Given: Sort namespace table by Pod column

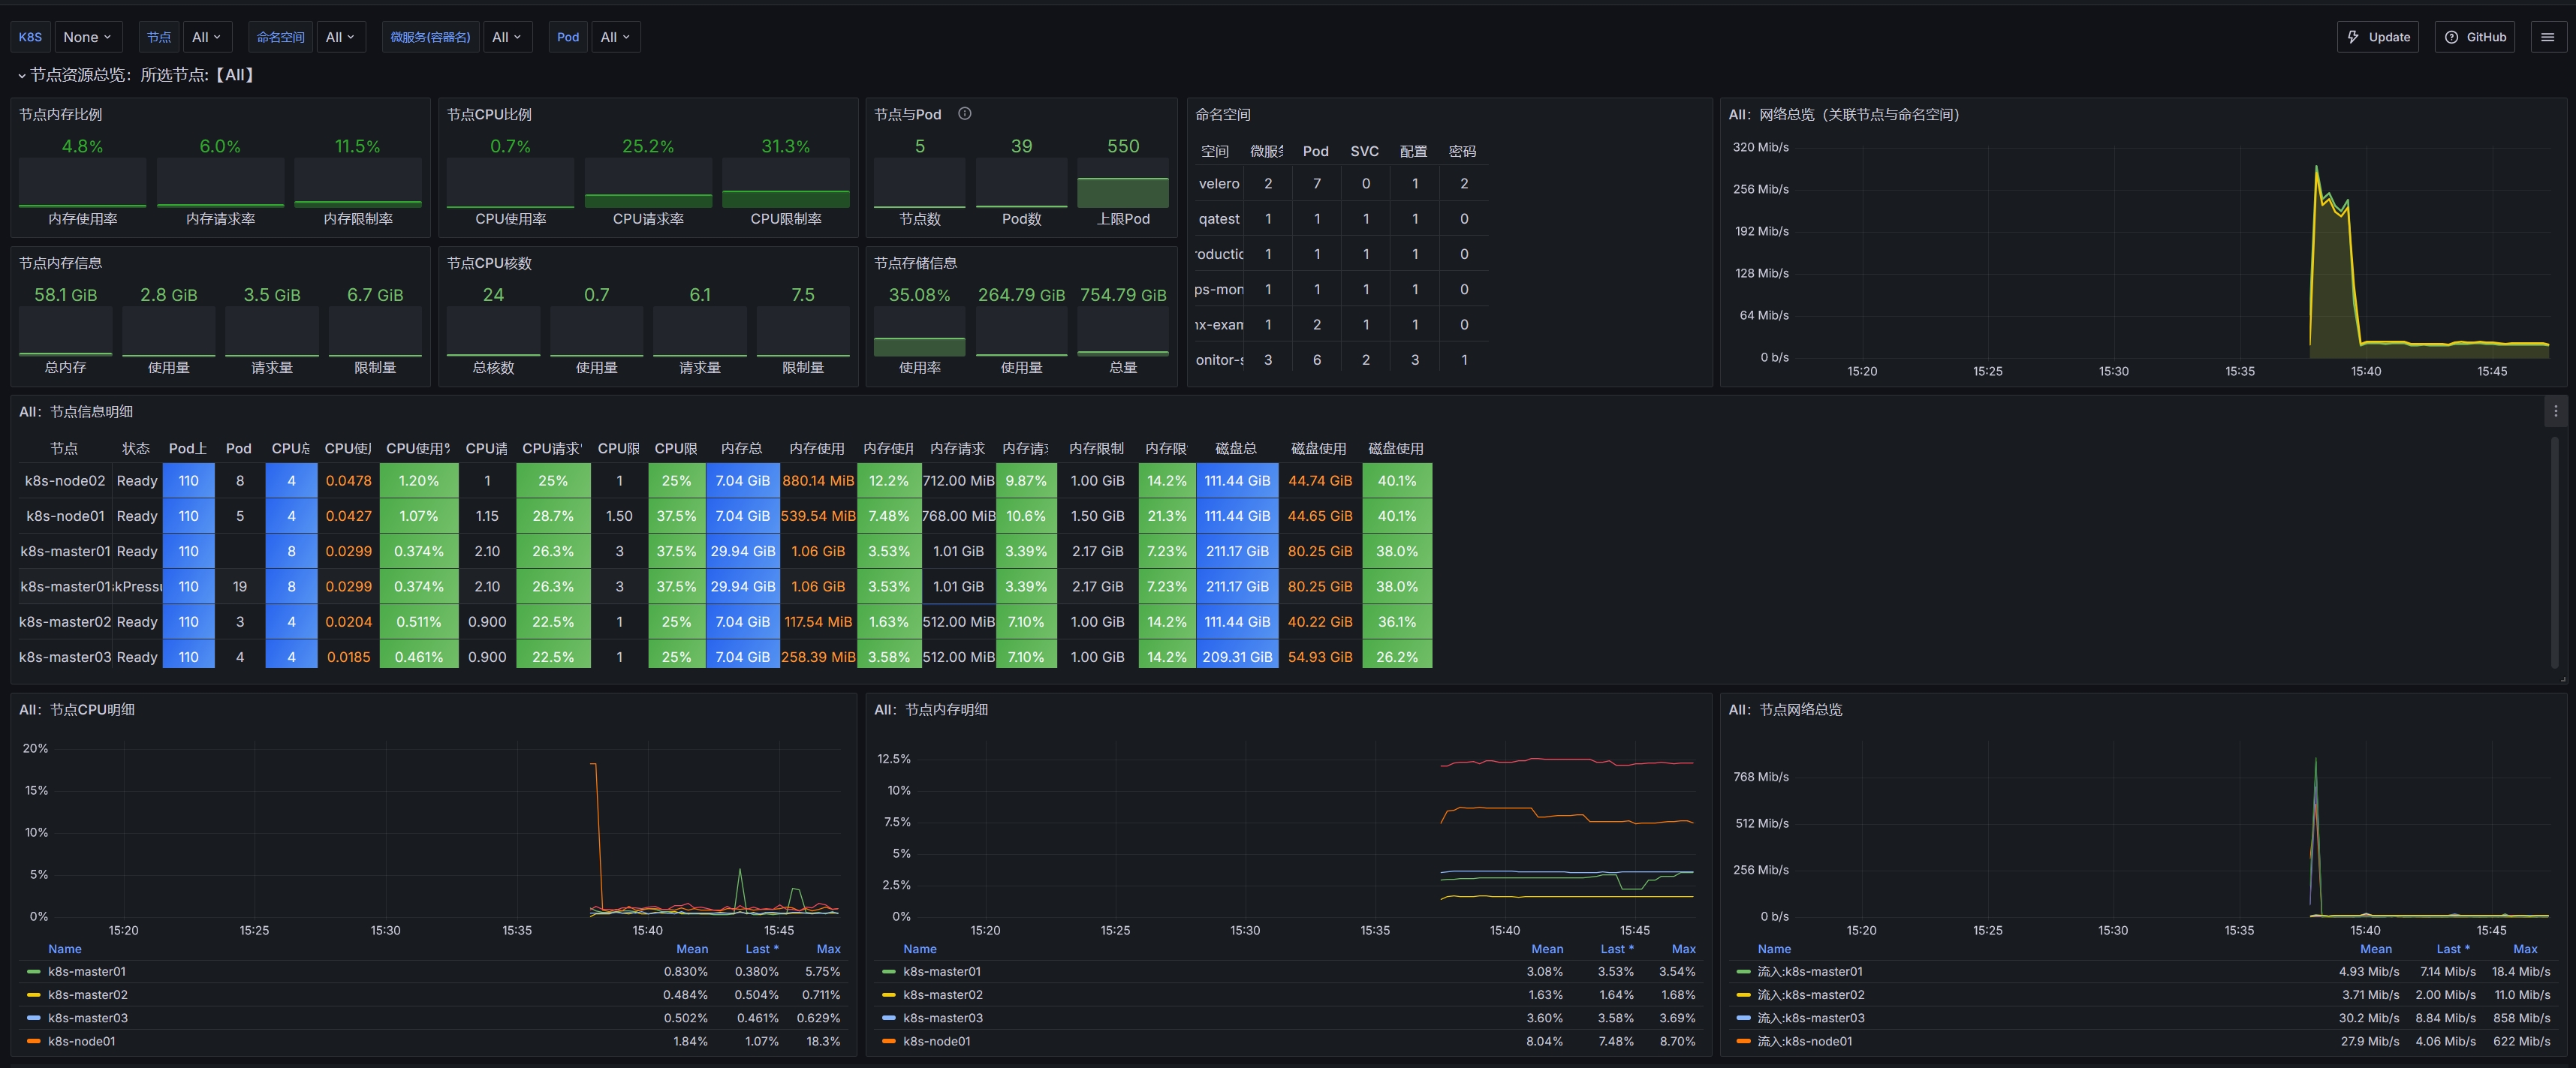Looking at the screenshot, I should click(1316, 151).
